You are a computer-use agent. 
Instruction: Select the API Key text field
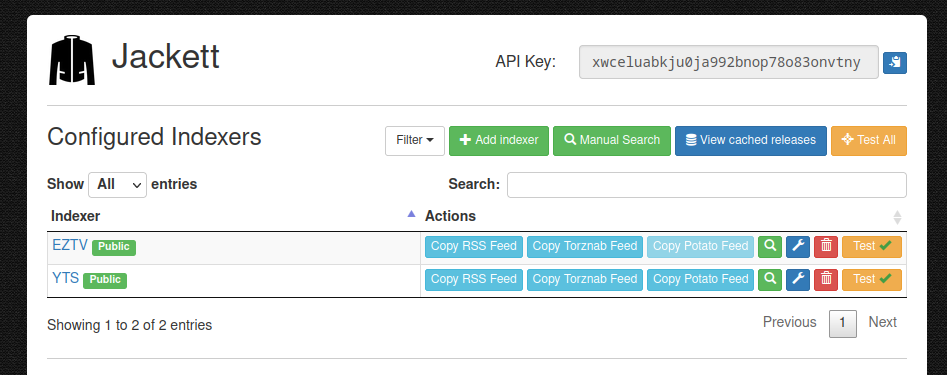pyautogui.click(x=728, y=62)
